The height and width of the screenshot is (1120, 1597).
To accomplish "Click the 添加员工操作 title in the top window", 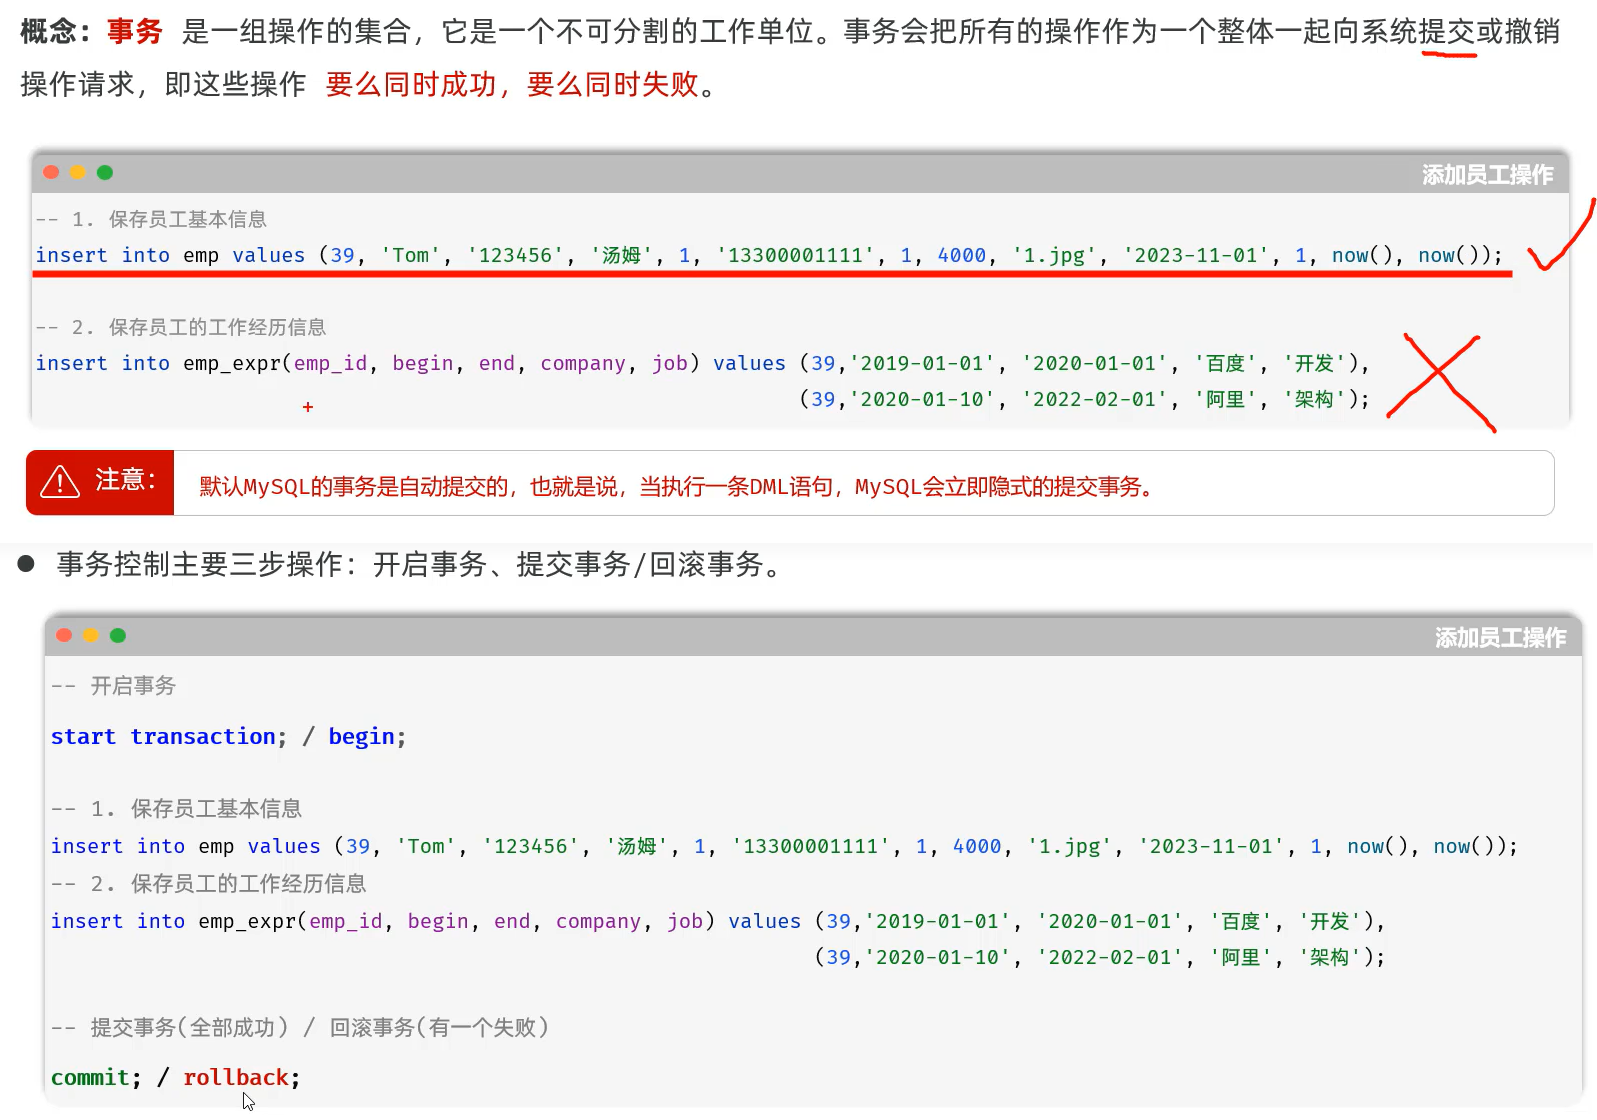I will (x=1487, y=175).
